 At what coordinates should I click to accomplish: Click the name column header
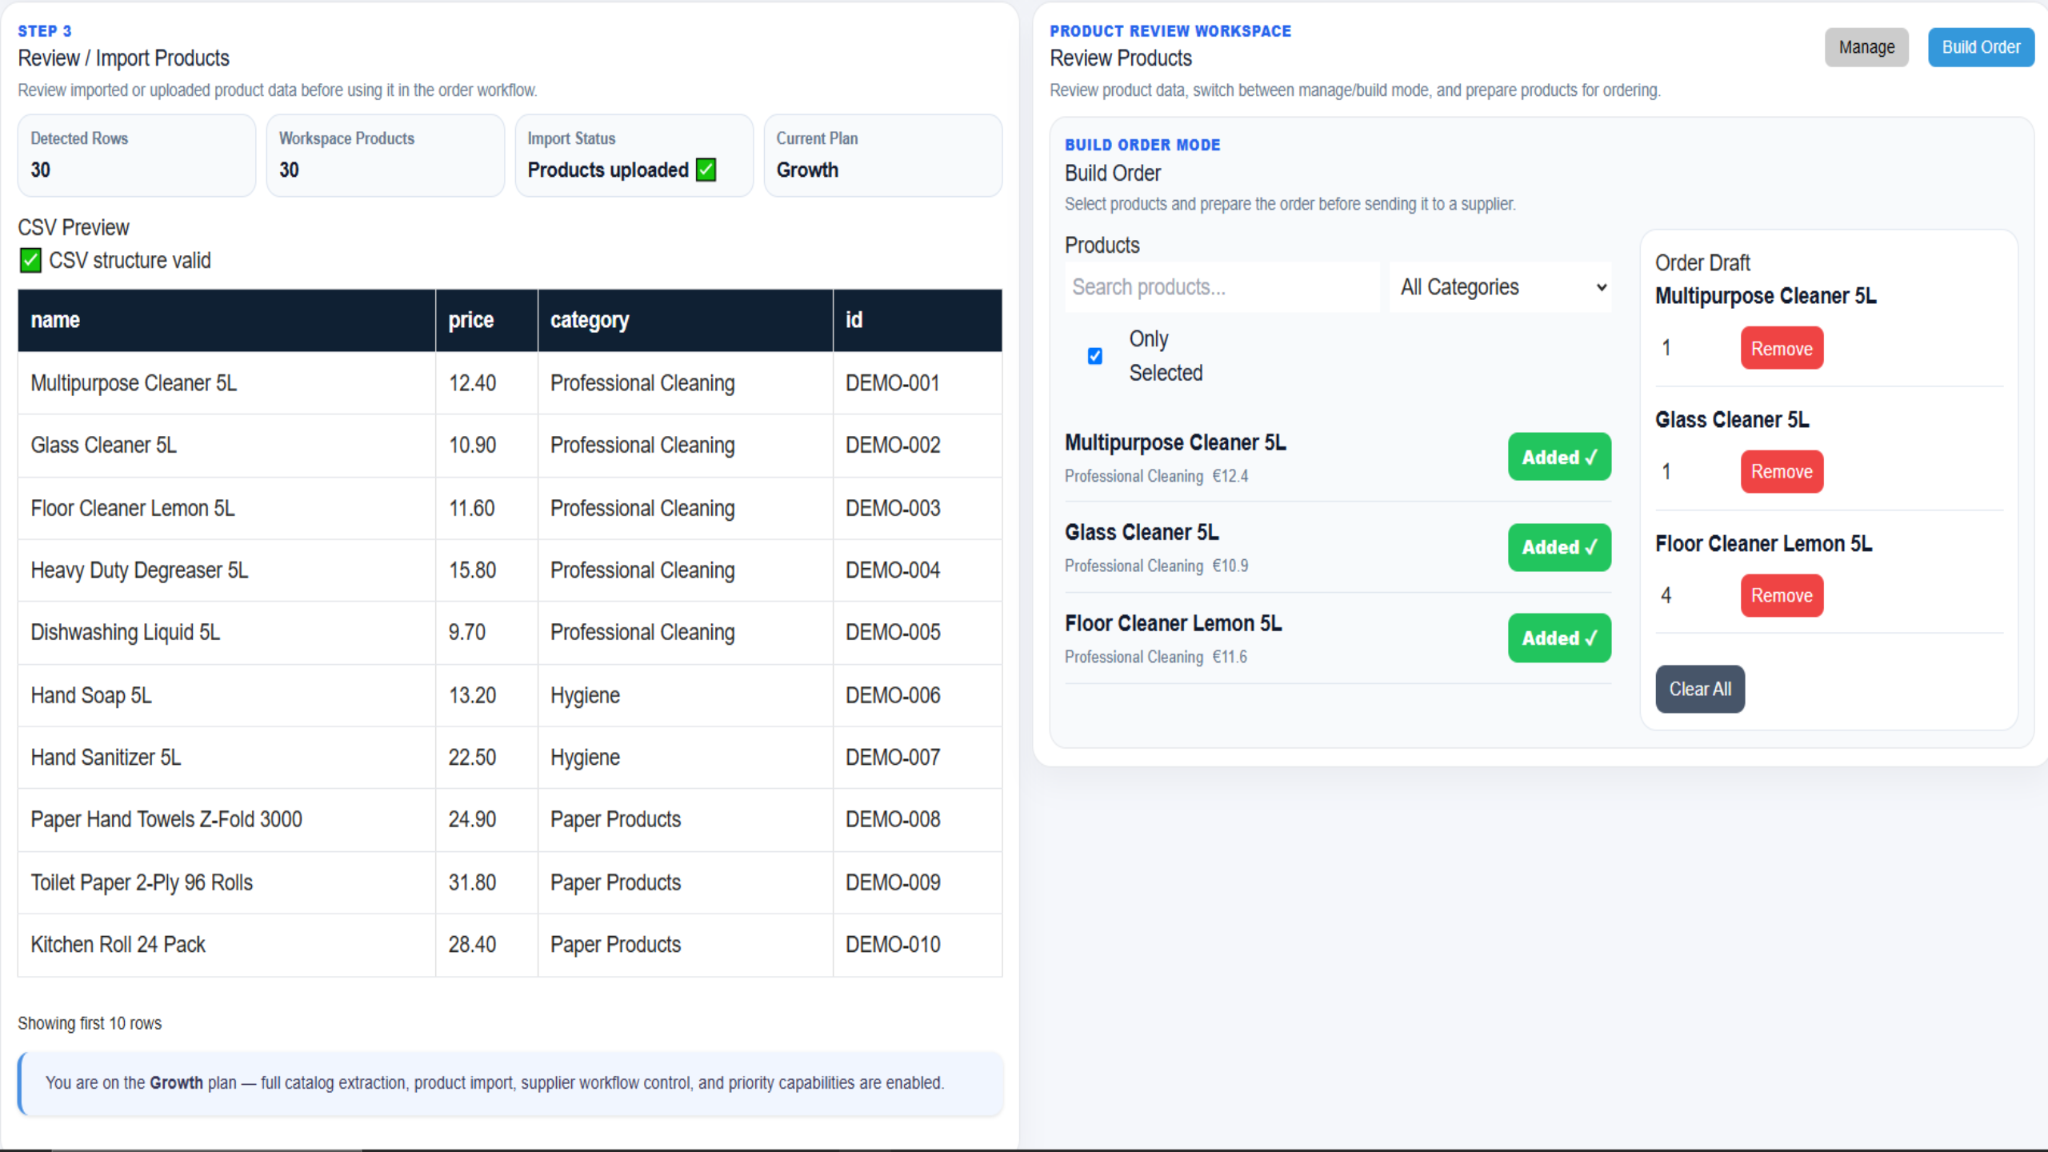click(x=227, y=320)
